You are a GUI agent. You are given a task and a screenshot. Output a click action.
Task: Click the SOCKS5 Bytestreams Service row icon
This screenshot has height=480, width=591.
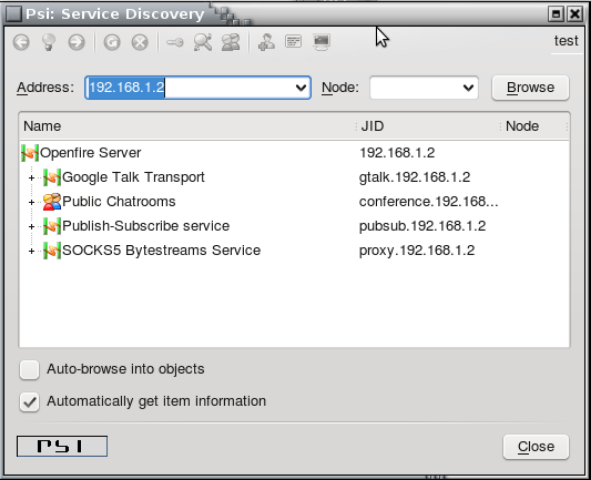(52, 251)
